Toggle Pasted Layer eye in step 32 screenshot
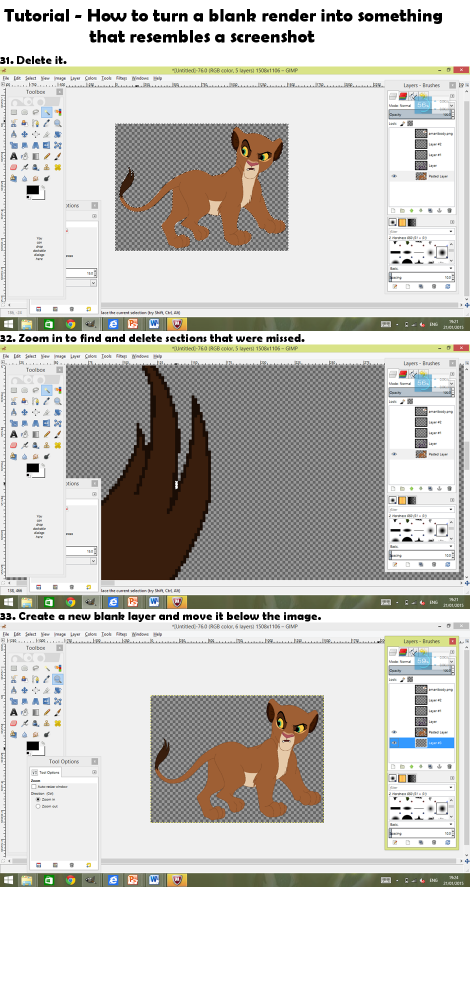470x1000 pixels. click(394, 454)
